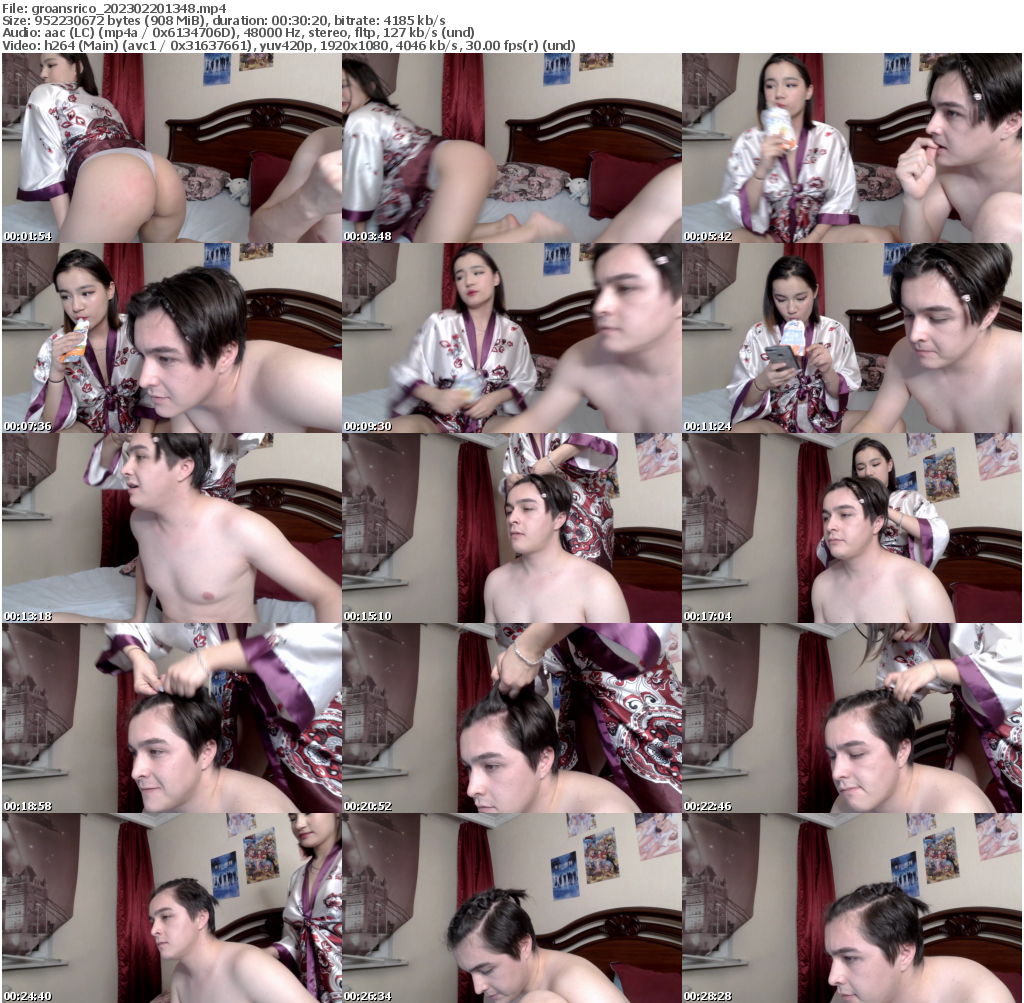The image size is (1024, 1003).
Task: Click the thumbnail stamped 00:05:42
Action: tap(851, 148)
